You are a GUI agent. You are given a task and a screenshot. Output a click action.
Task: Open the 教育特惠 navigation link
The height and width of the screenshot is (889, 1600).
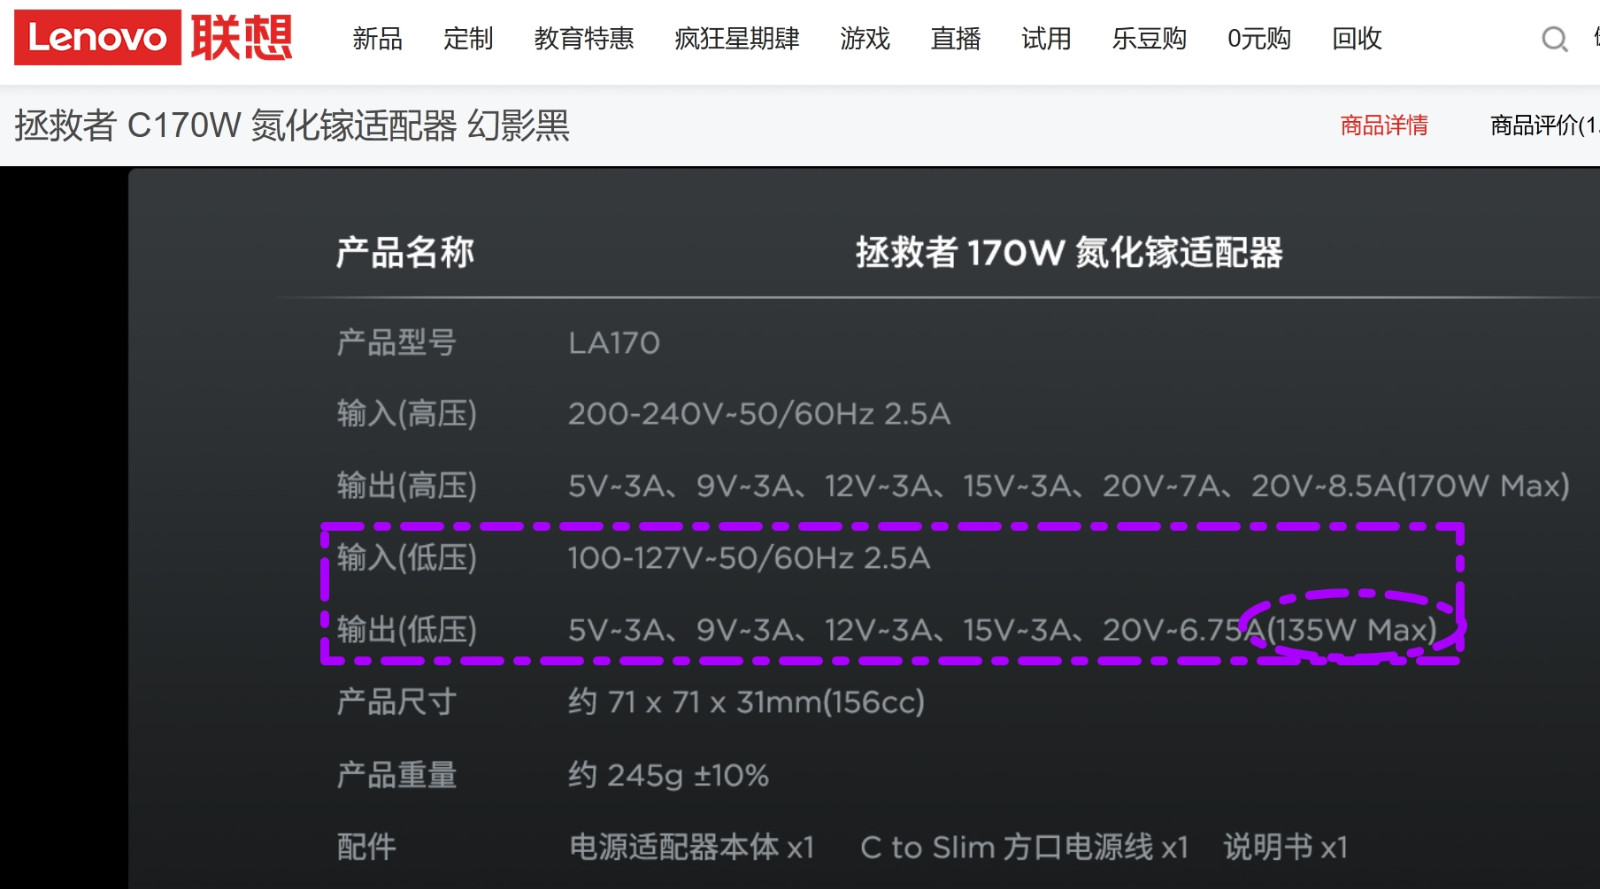583,39
